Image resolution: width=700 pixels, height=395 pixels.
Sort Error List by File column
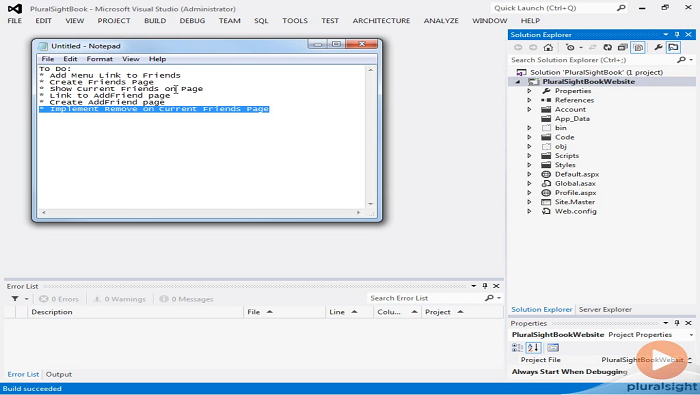point(284,312)
